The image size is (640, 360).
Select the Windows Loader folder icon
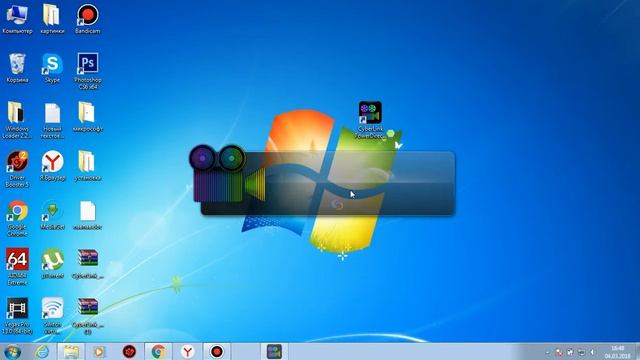[x=17, y=119]
